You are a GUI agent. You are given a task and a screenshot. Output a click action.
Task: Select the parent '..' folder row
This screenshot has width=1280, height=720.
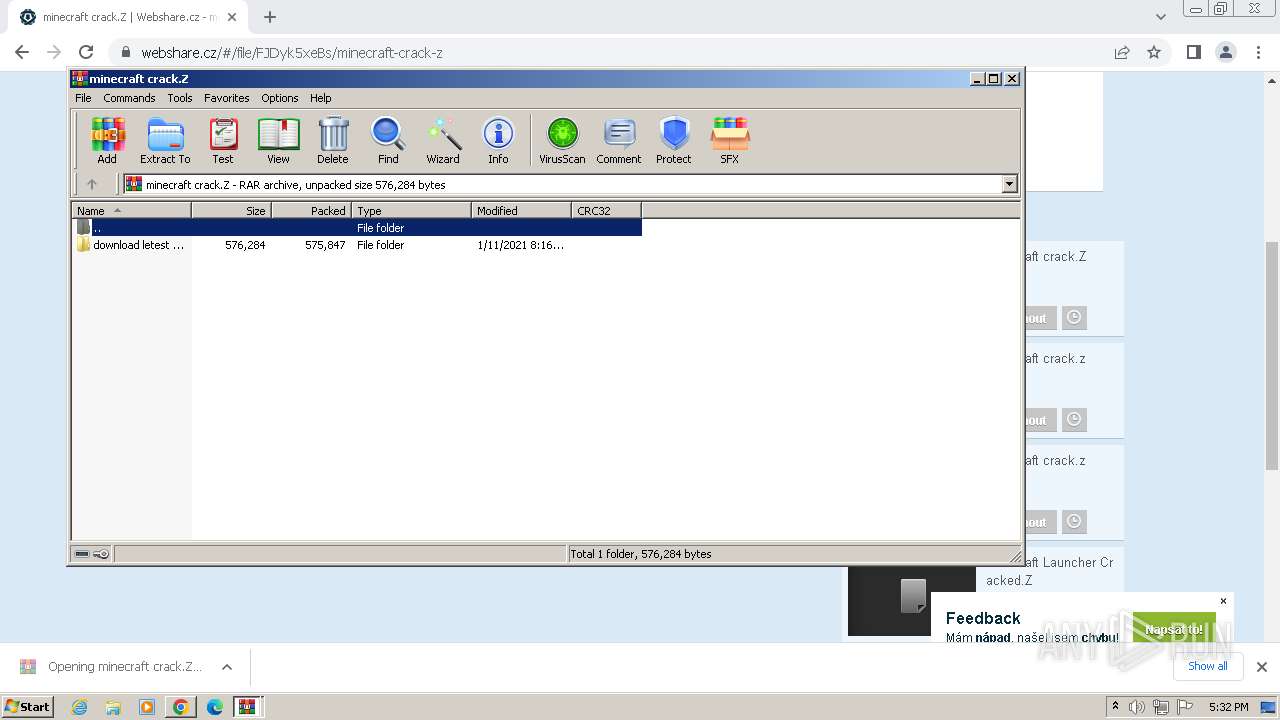pyautogui.click(x=357, y=228)
